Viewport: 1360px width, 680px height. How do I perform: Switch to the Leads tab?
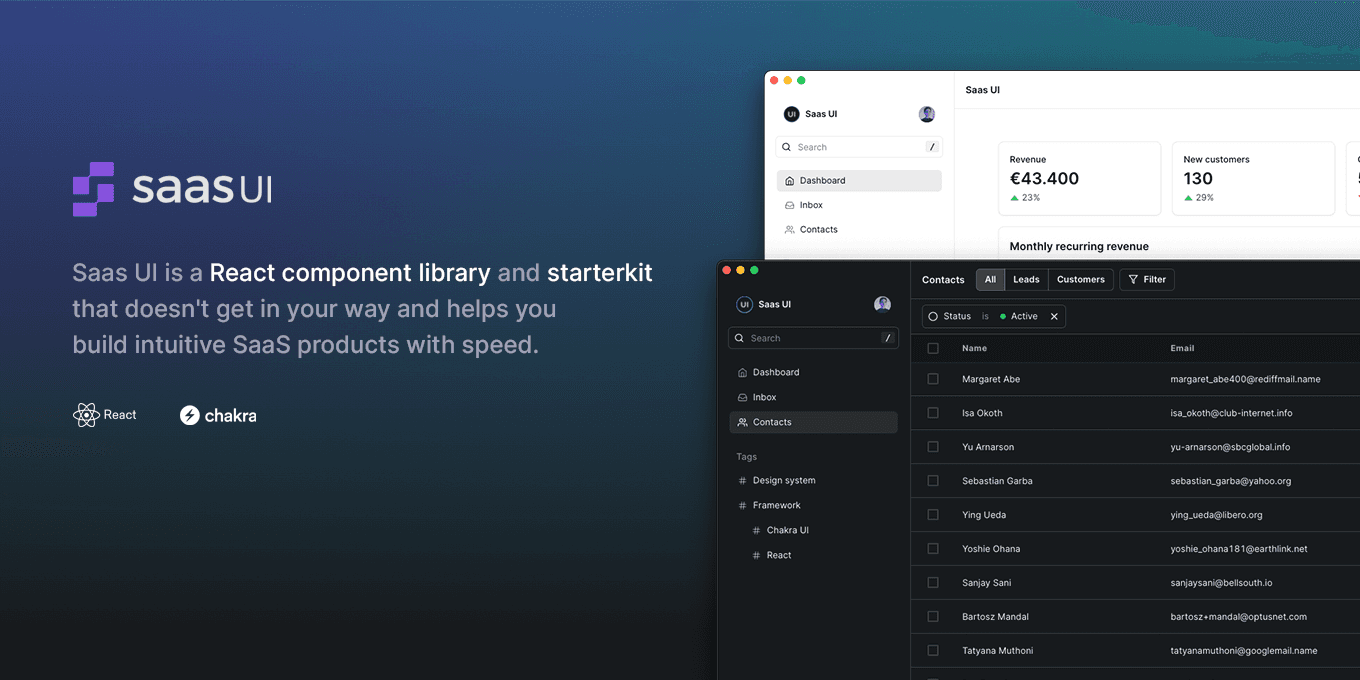pyautogui.click(x=1027, y=279)
